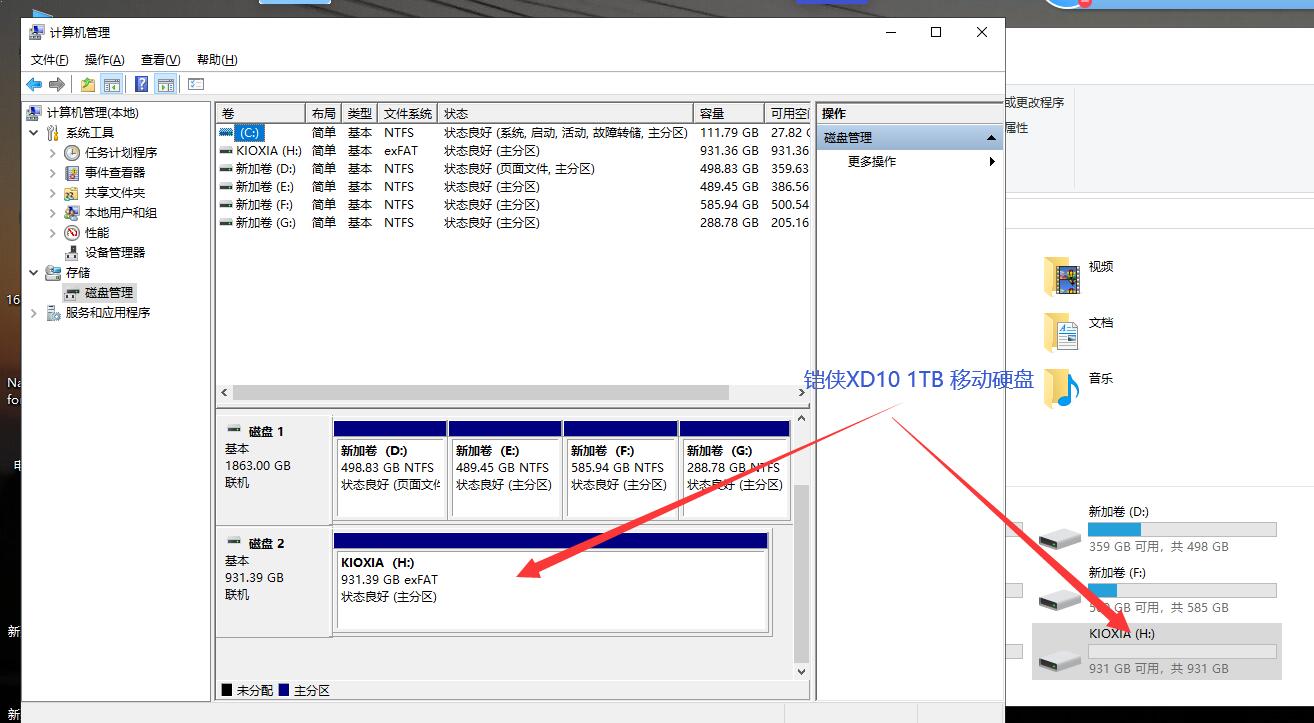Click the 更多操作 action link
This screenshot has width=1314, height=723.
(872, 162)
